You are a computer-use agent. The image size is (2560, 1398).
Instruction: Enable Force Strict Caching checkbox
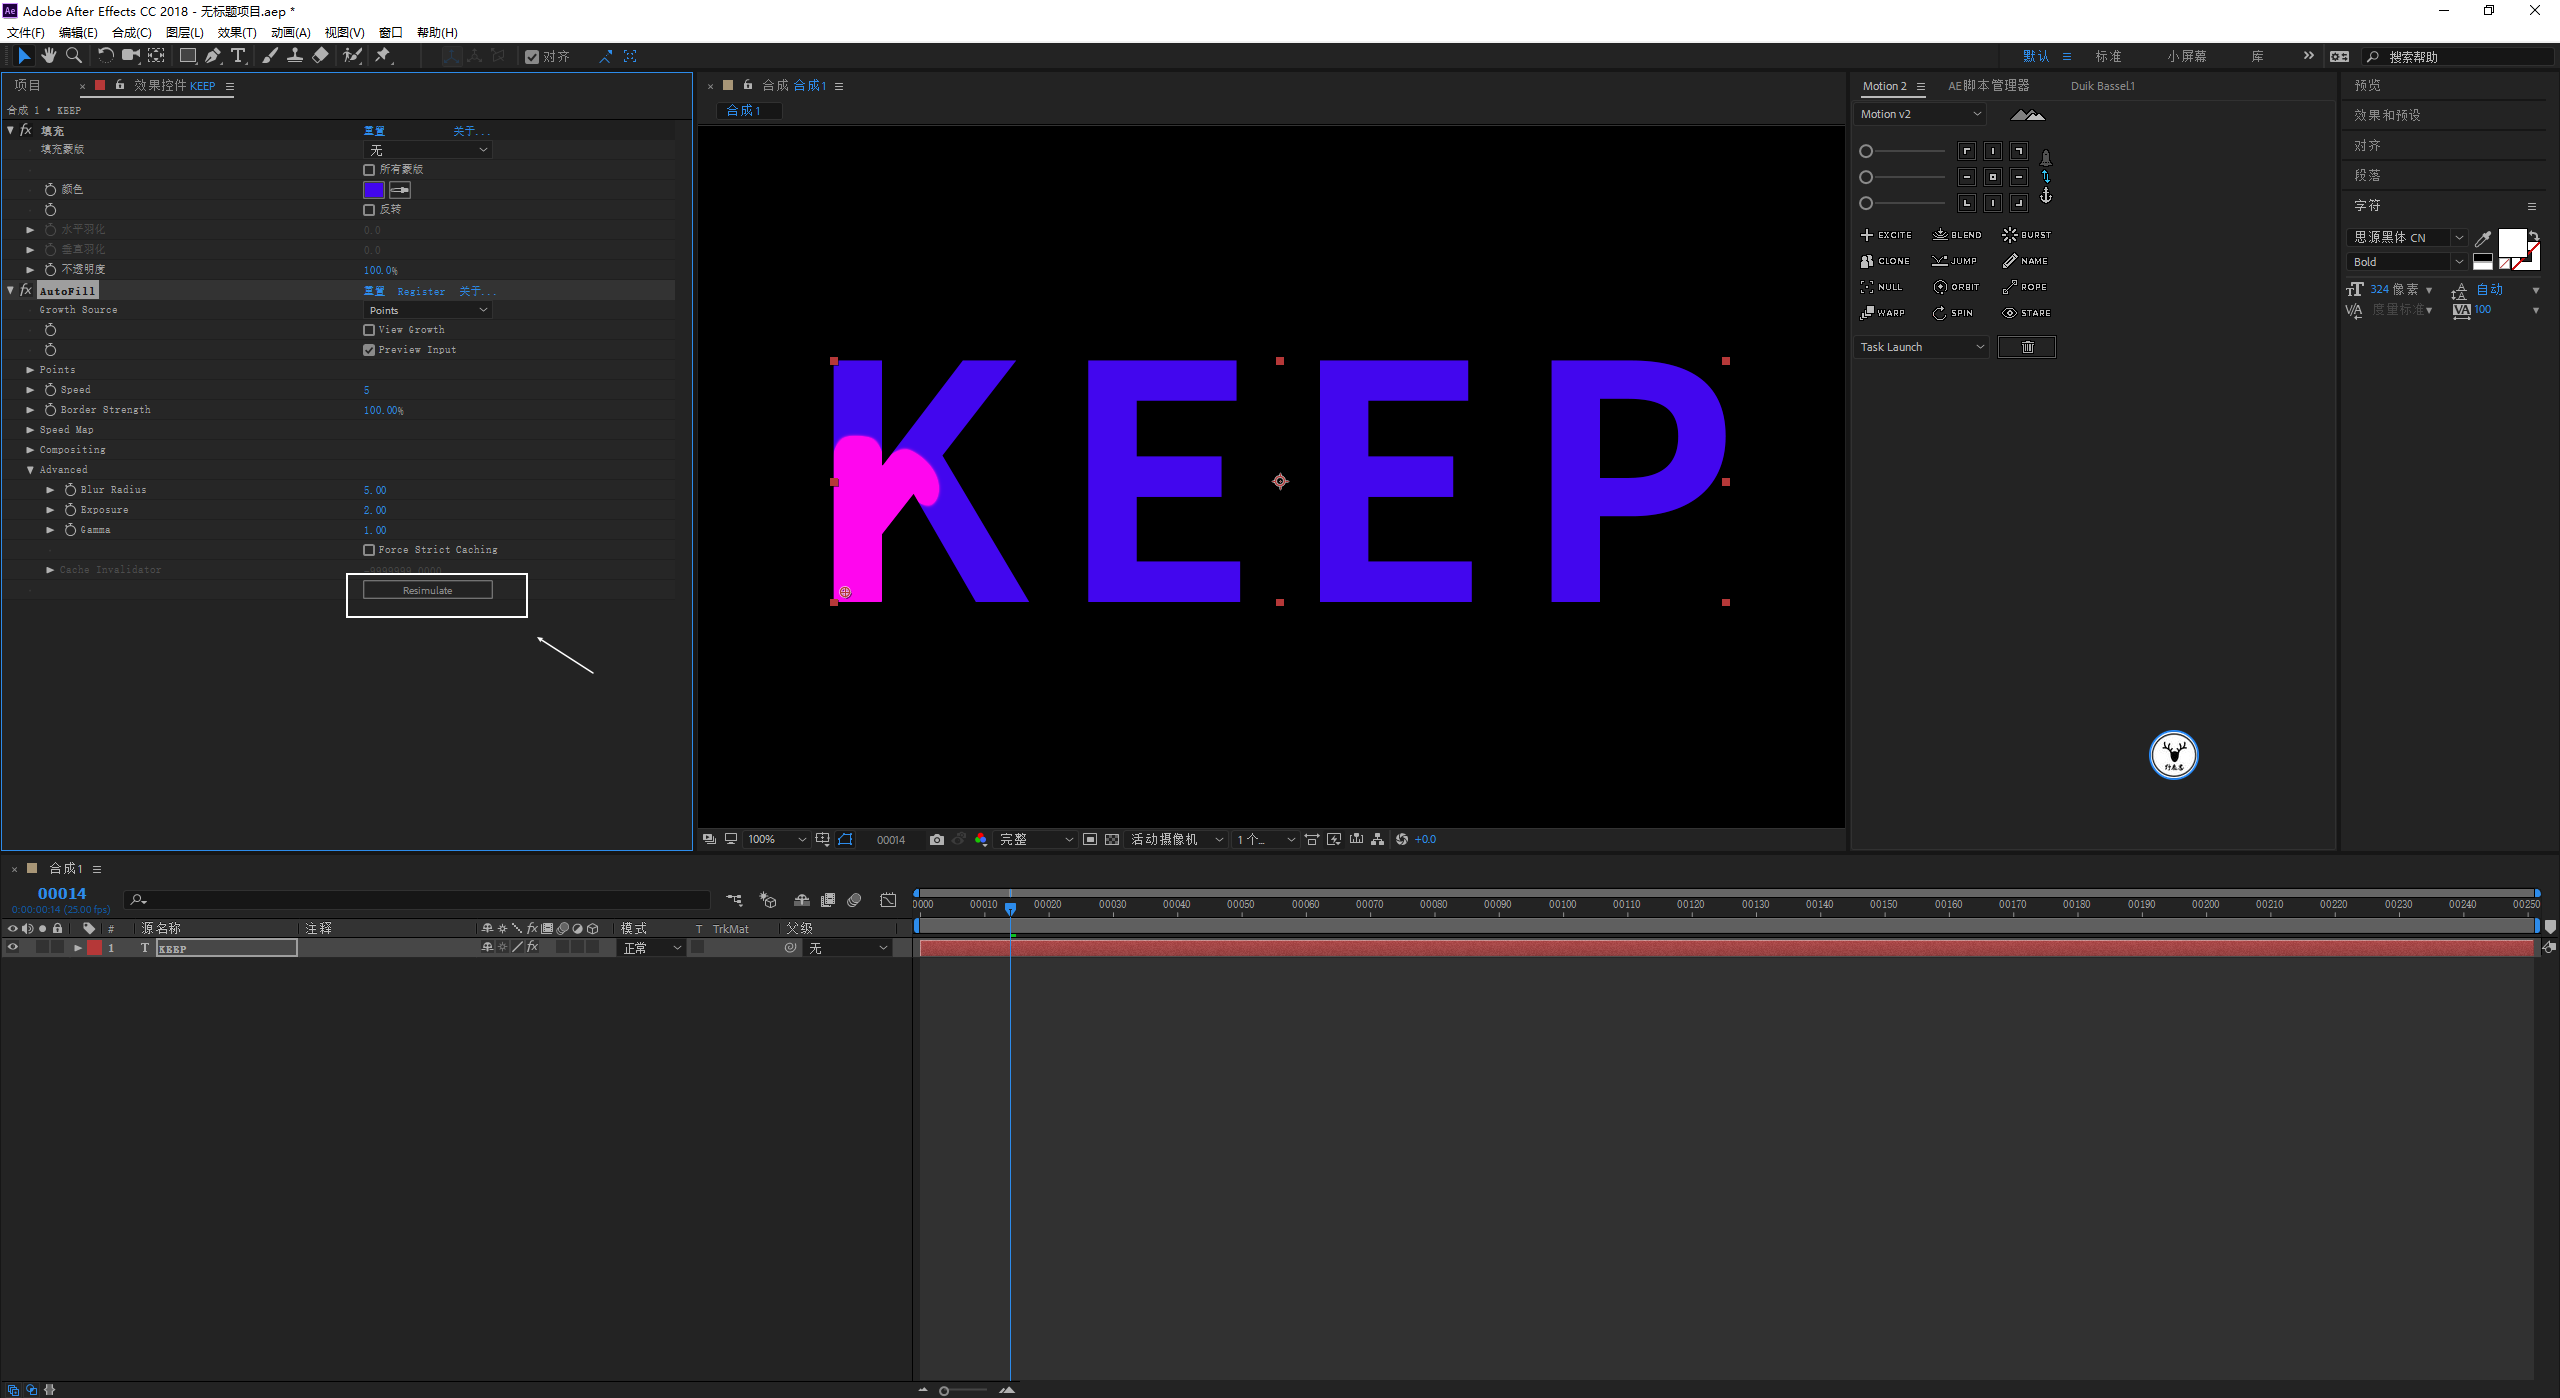click(x=369, y=550)
